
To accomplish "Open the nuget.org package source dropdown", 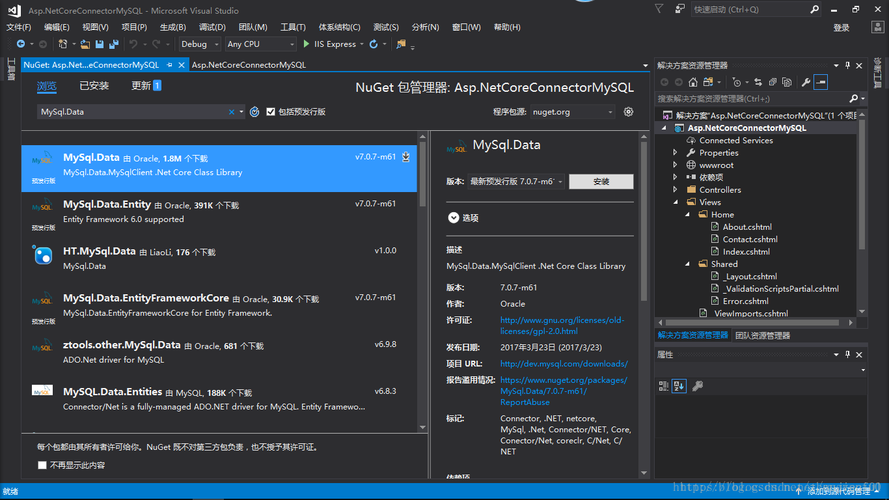I will coord(573,112).
